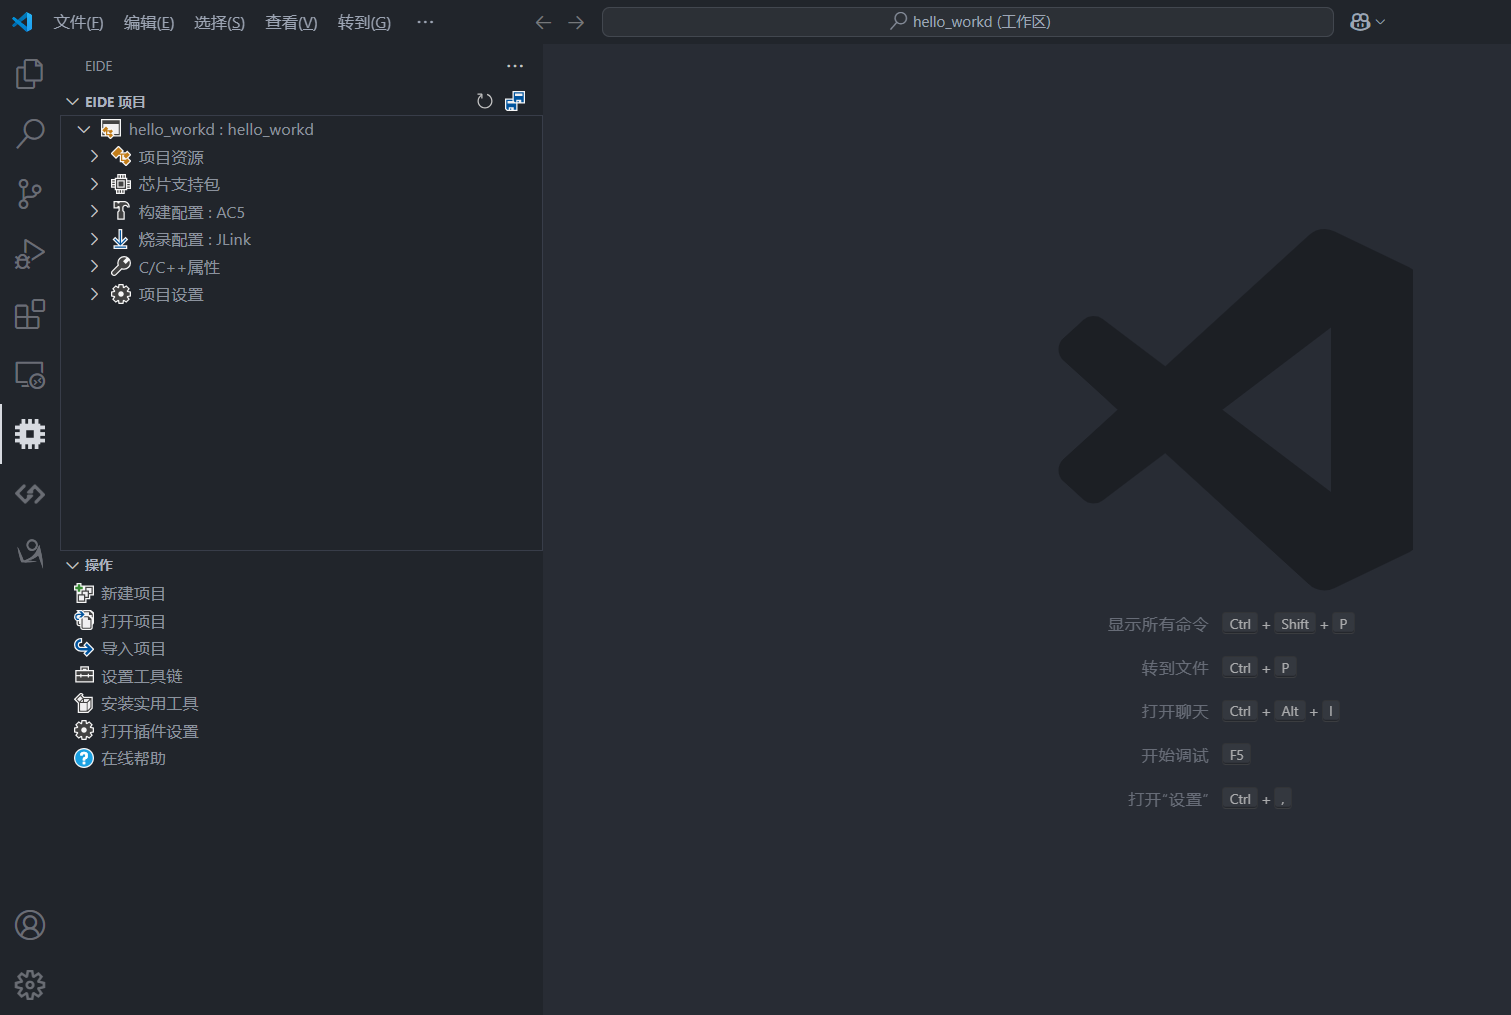The width and height of the screenshot is (1511, 1015).
Task: Click the 打开项目 action label
Action: 133,621
